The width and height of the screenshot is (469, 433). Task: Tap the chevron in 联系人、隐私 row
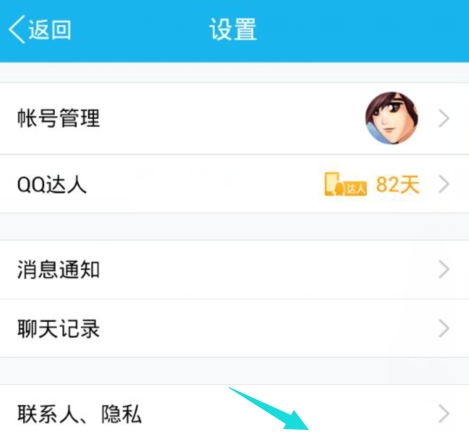click(x=444, y=414)
